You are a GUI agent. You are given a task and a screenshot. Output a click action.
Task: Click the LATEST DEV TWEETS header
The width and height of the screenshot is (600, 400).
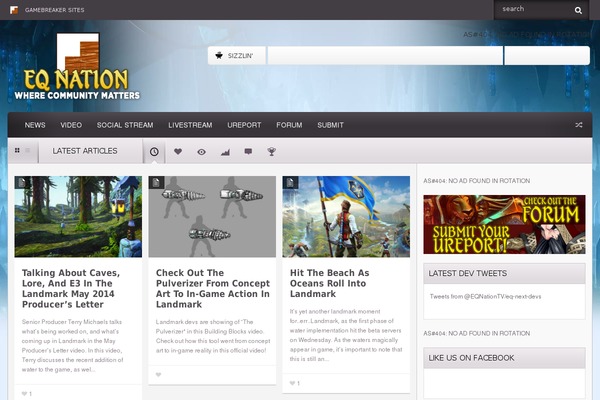[504, 273]
